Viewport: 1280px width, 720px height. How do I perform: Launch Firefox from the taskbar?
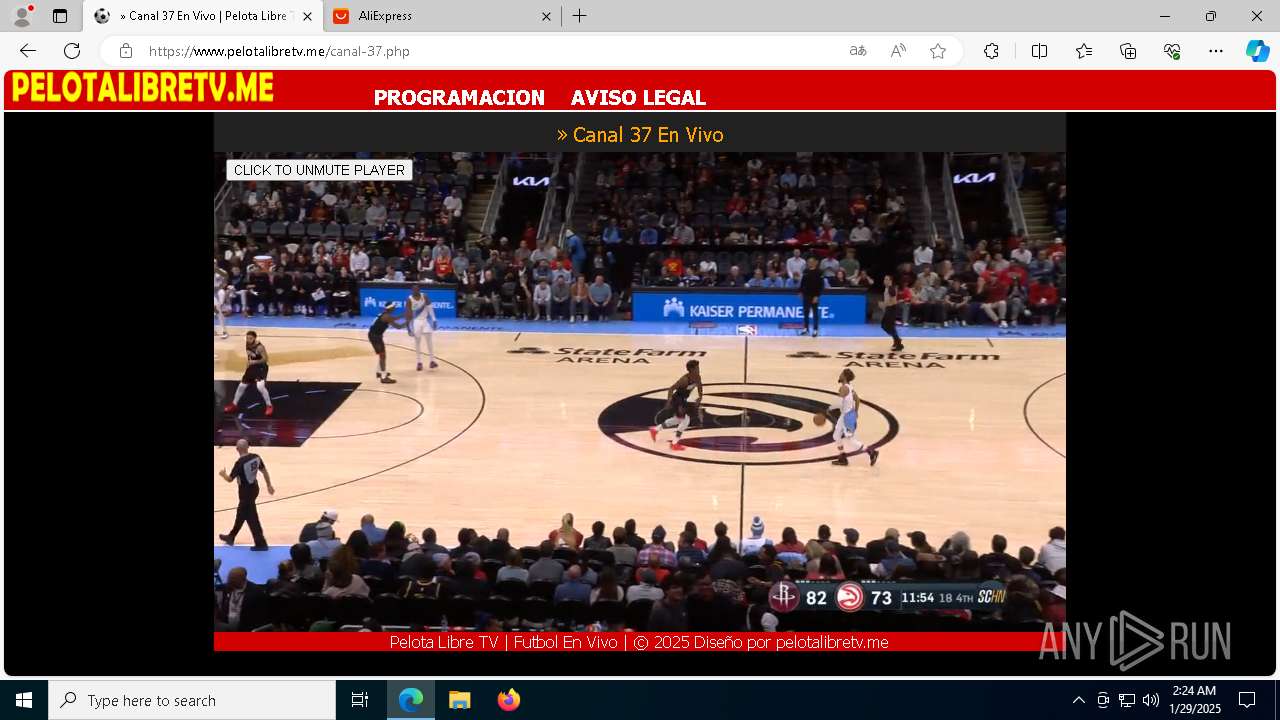point(508,700)
